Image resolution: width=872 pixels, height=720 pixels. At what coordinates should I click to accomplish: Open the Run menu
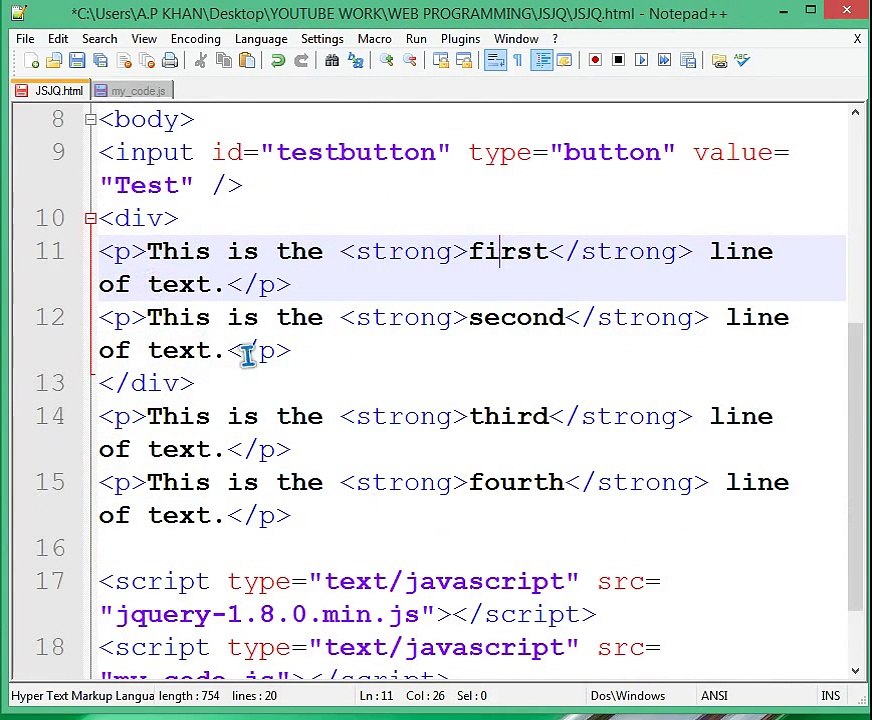pyautogui.click(x=416, y=38)
